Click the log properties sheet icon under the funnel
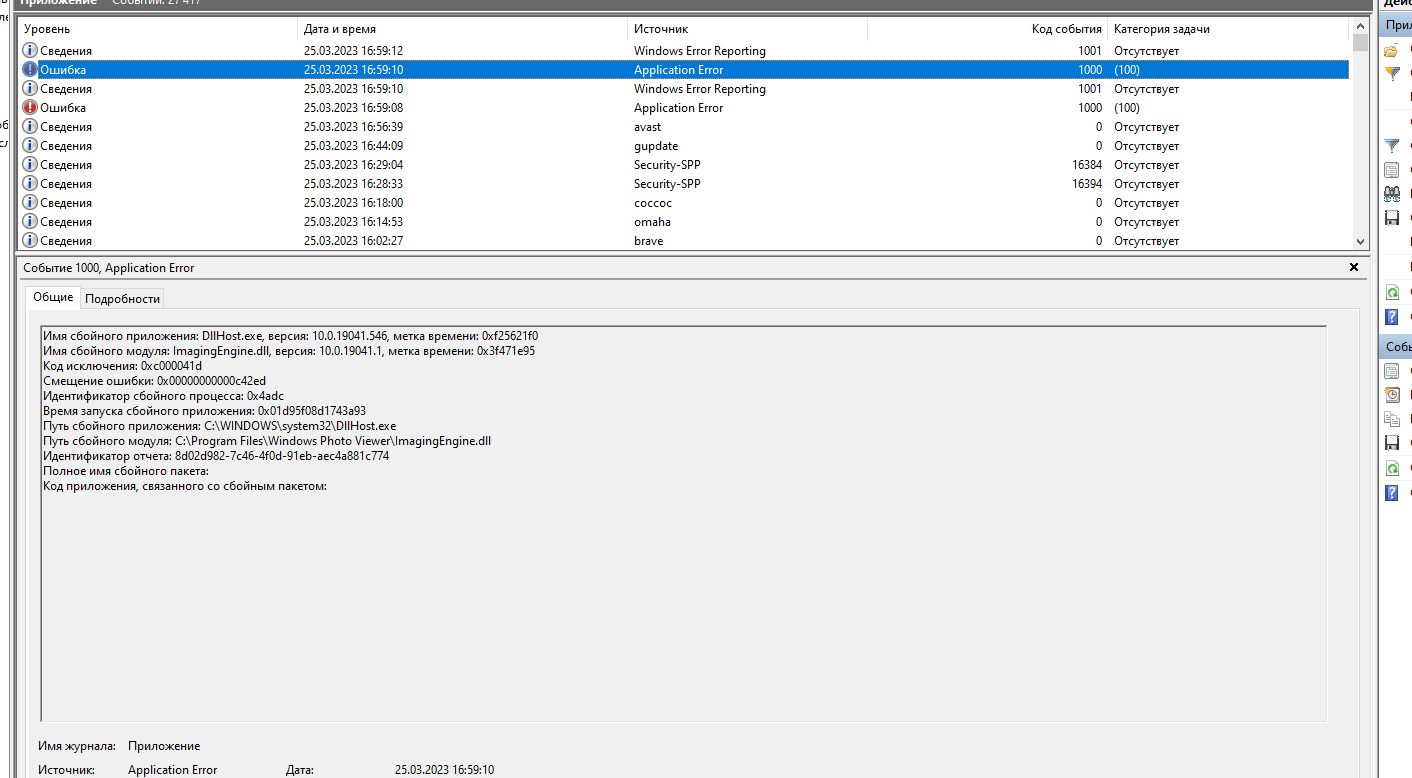Image resolution: width=1412 pixels, height=778 pixels. point(1391,170)
